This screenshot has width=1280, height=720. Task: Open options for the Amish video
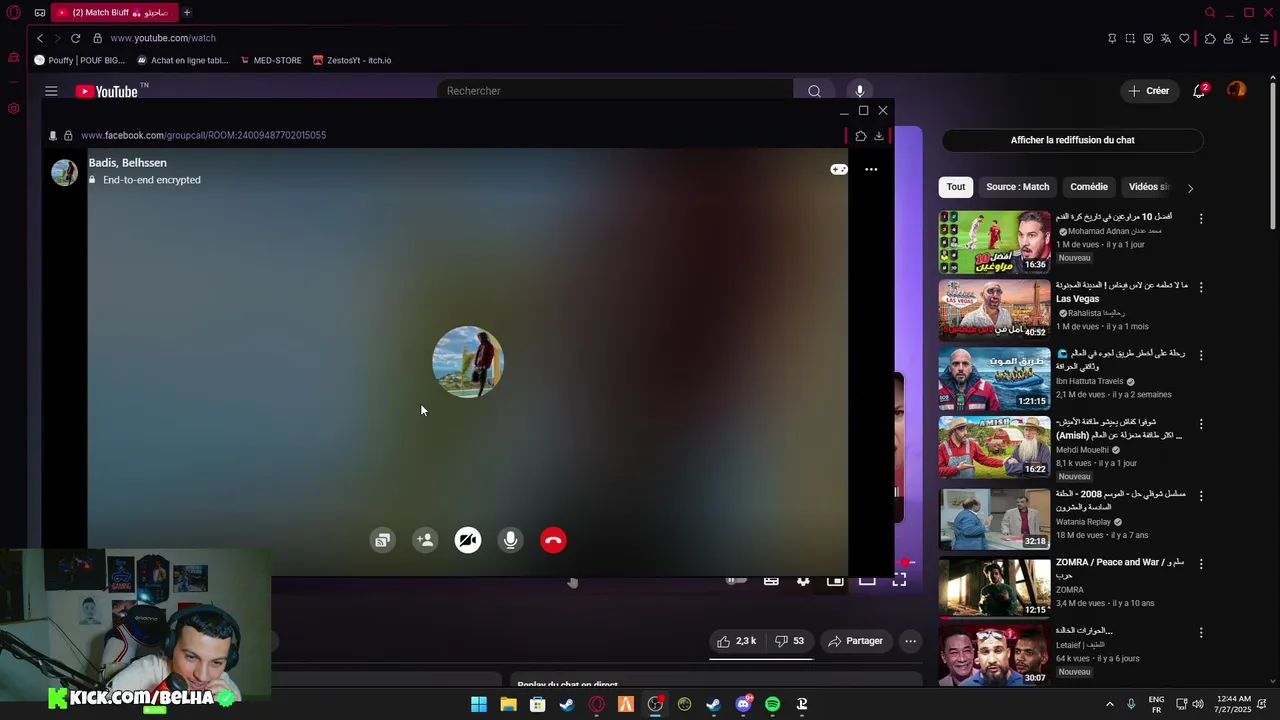[x=1201, y=424]
